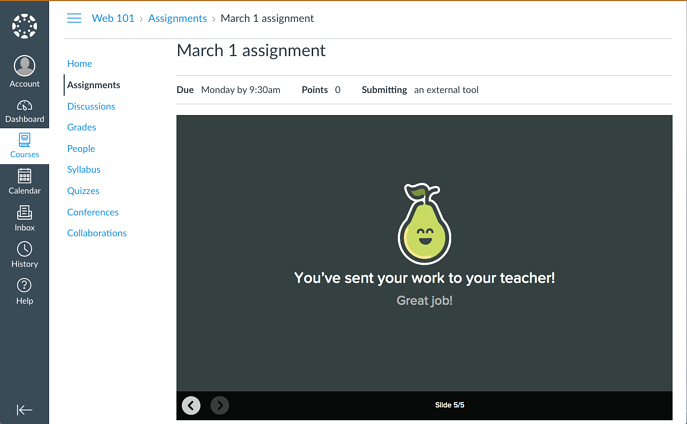Click the Points value 0
The width and height of the screenshot is (687, 424).
(x=337, y=90)
